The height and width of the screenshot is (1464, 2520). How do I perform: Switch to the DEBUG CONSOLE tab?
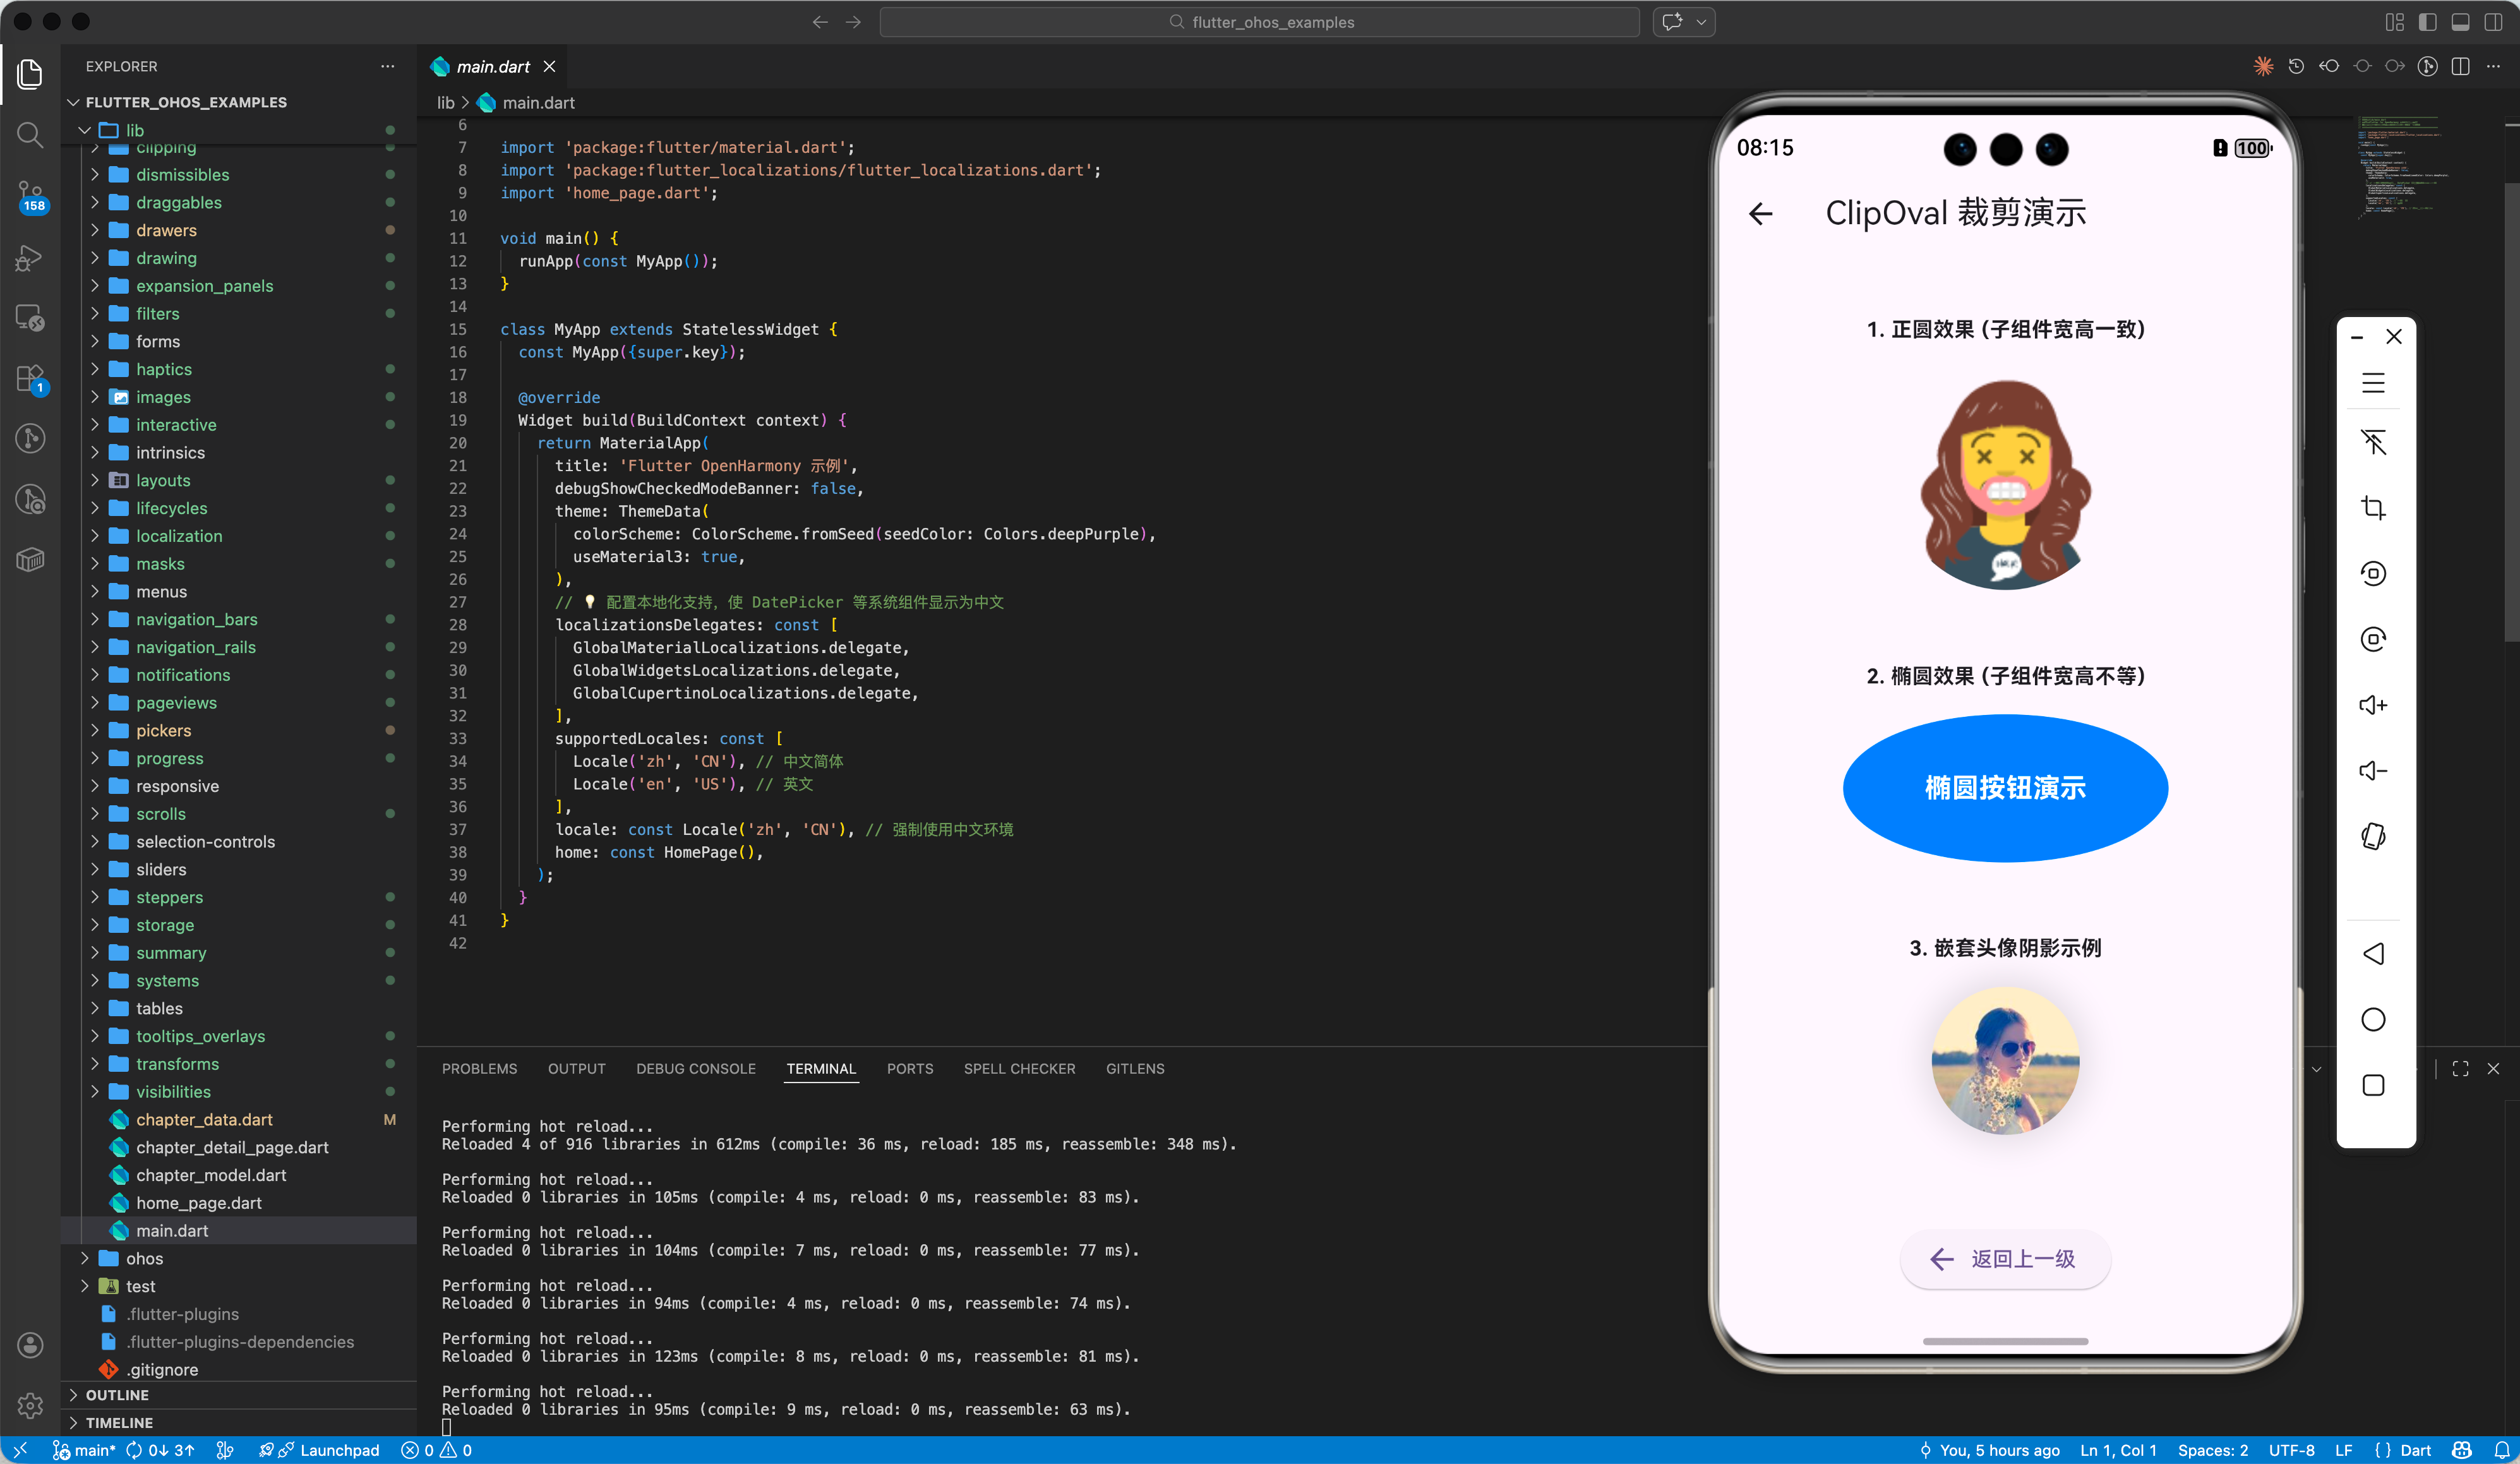[x=695, y=1069]
